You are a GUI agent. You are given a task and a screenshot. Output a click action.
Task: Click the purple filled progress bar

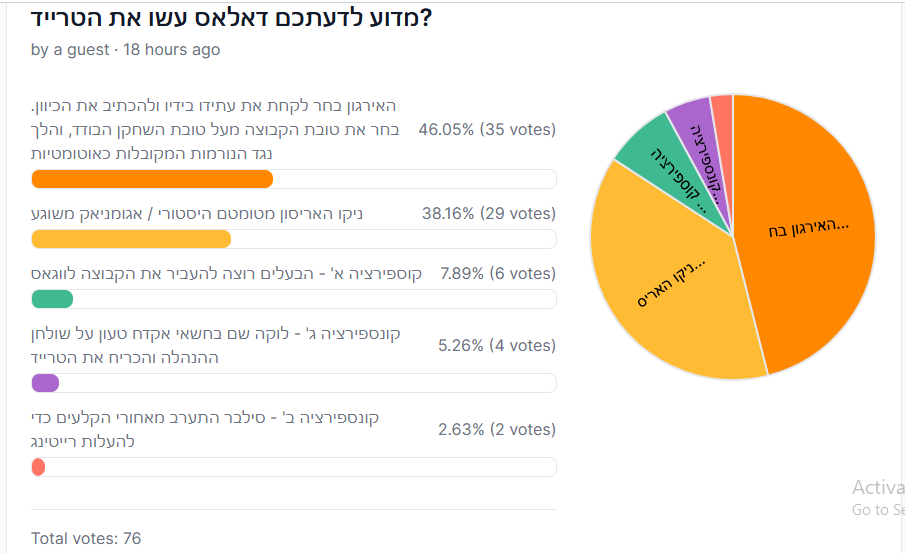[x=46, y=383]
